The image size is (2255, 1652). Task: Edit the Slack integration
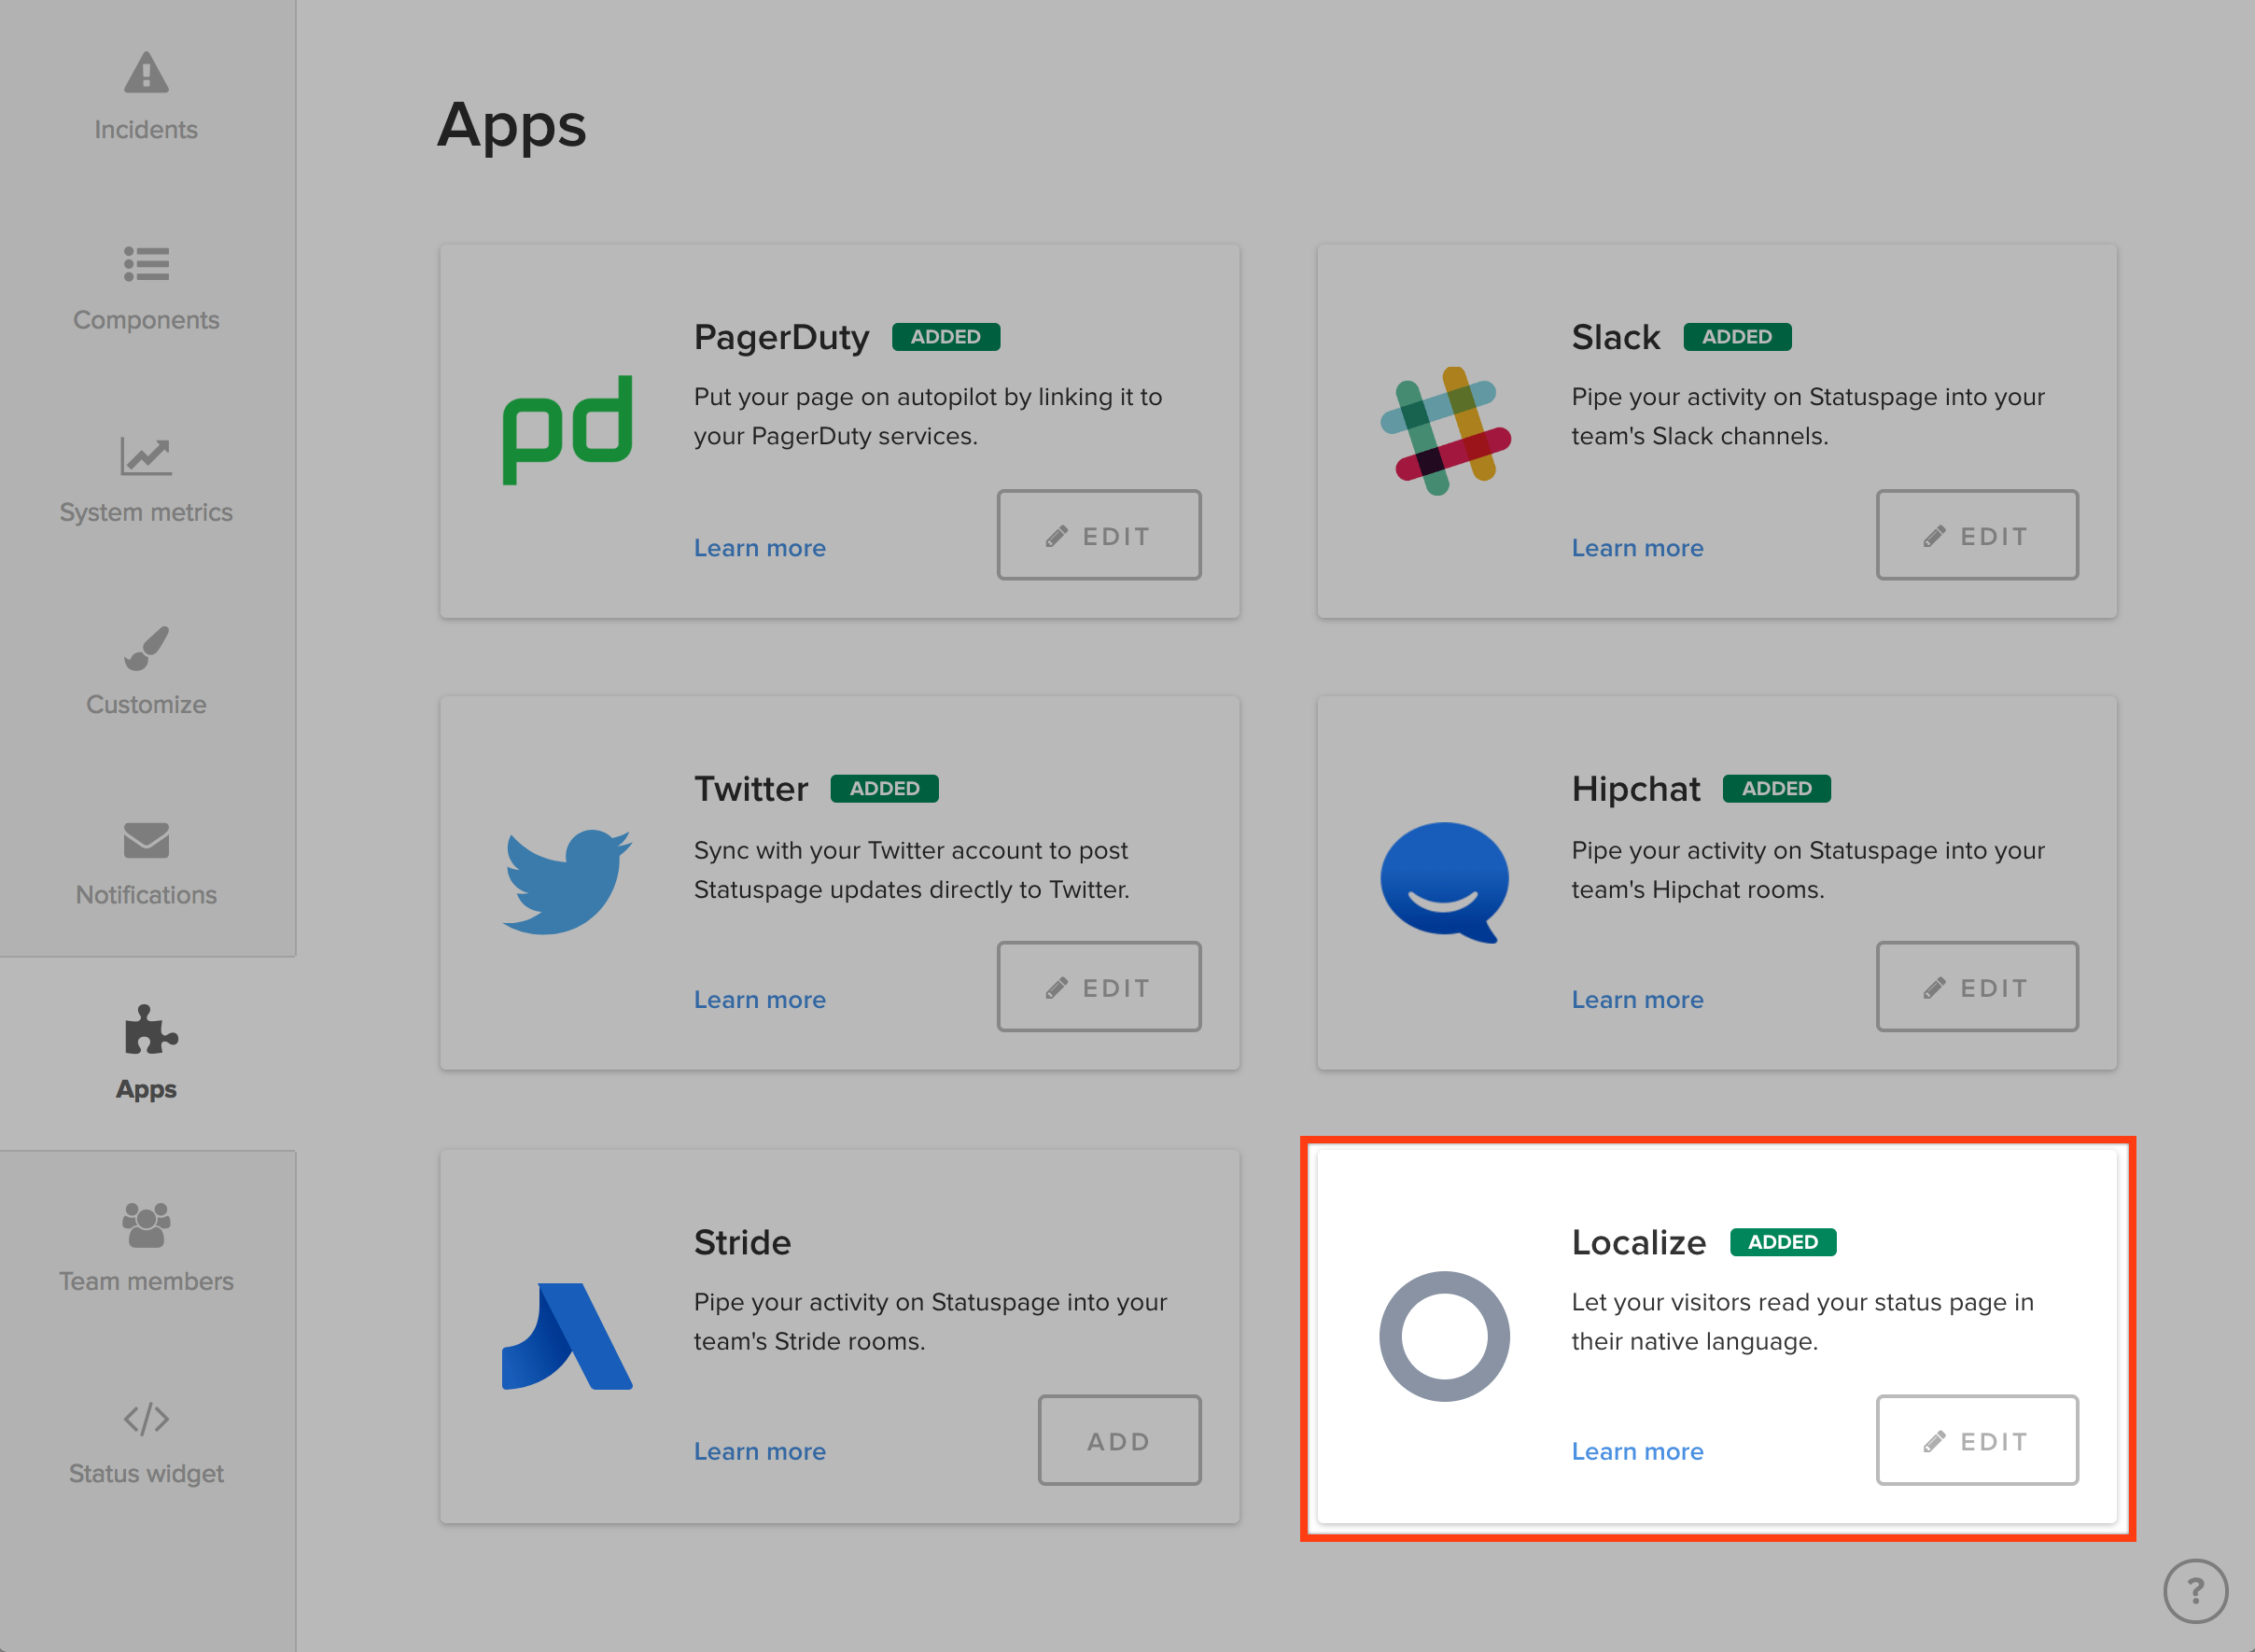[x=1976, y=535]
